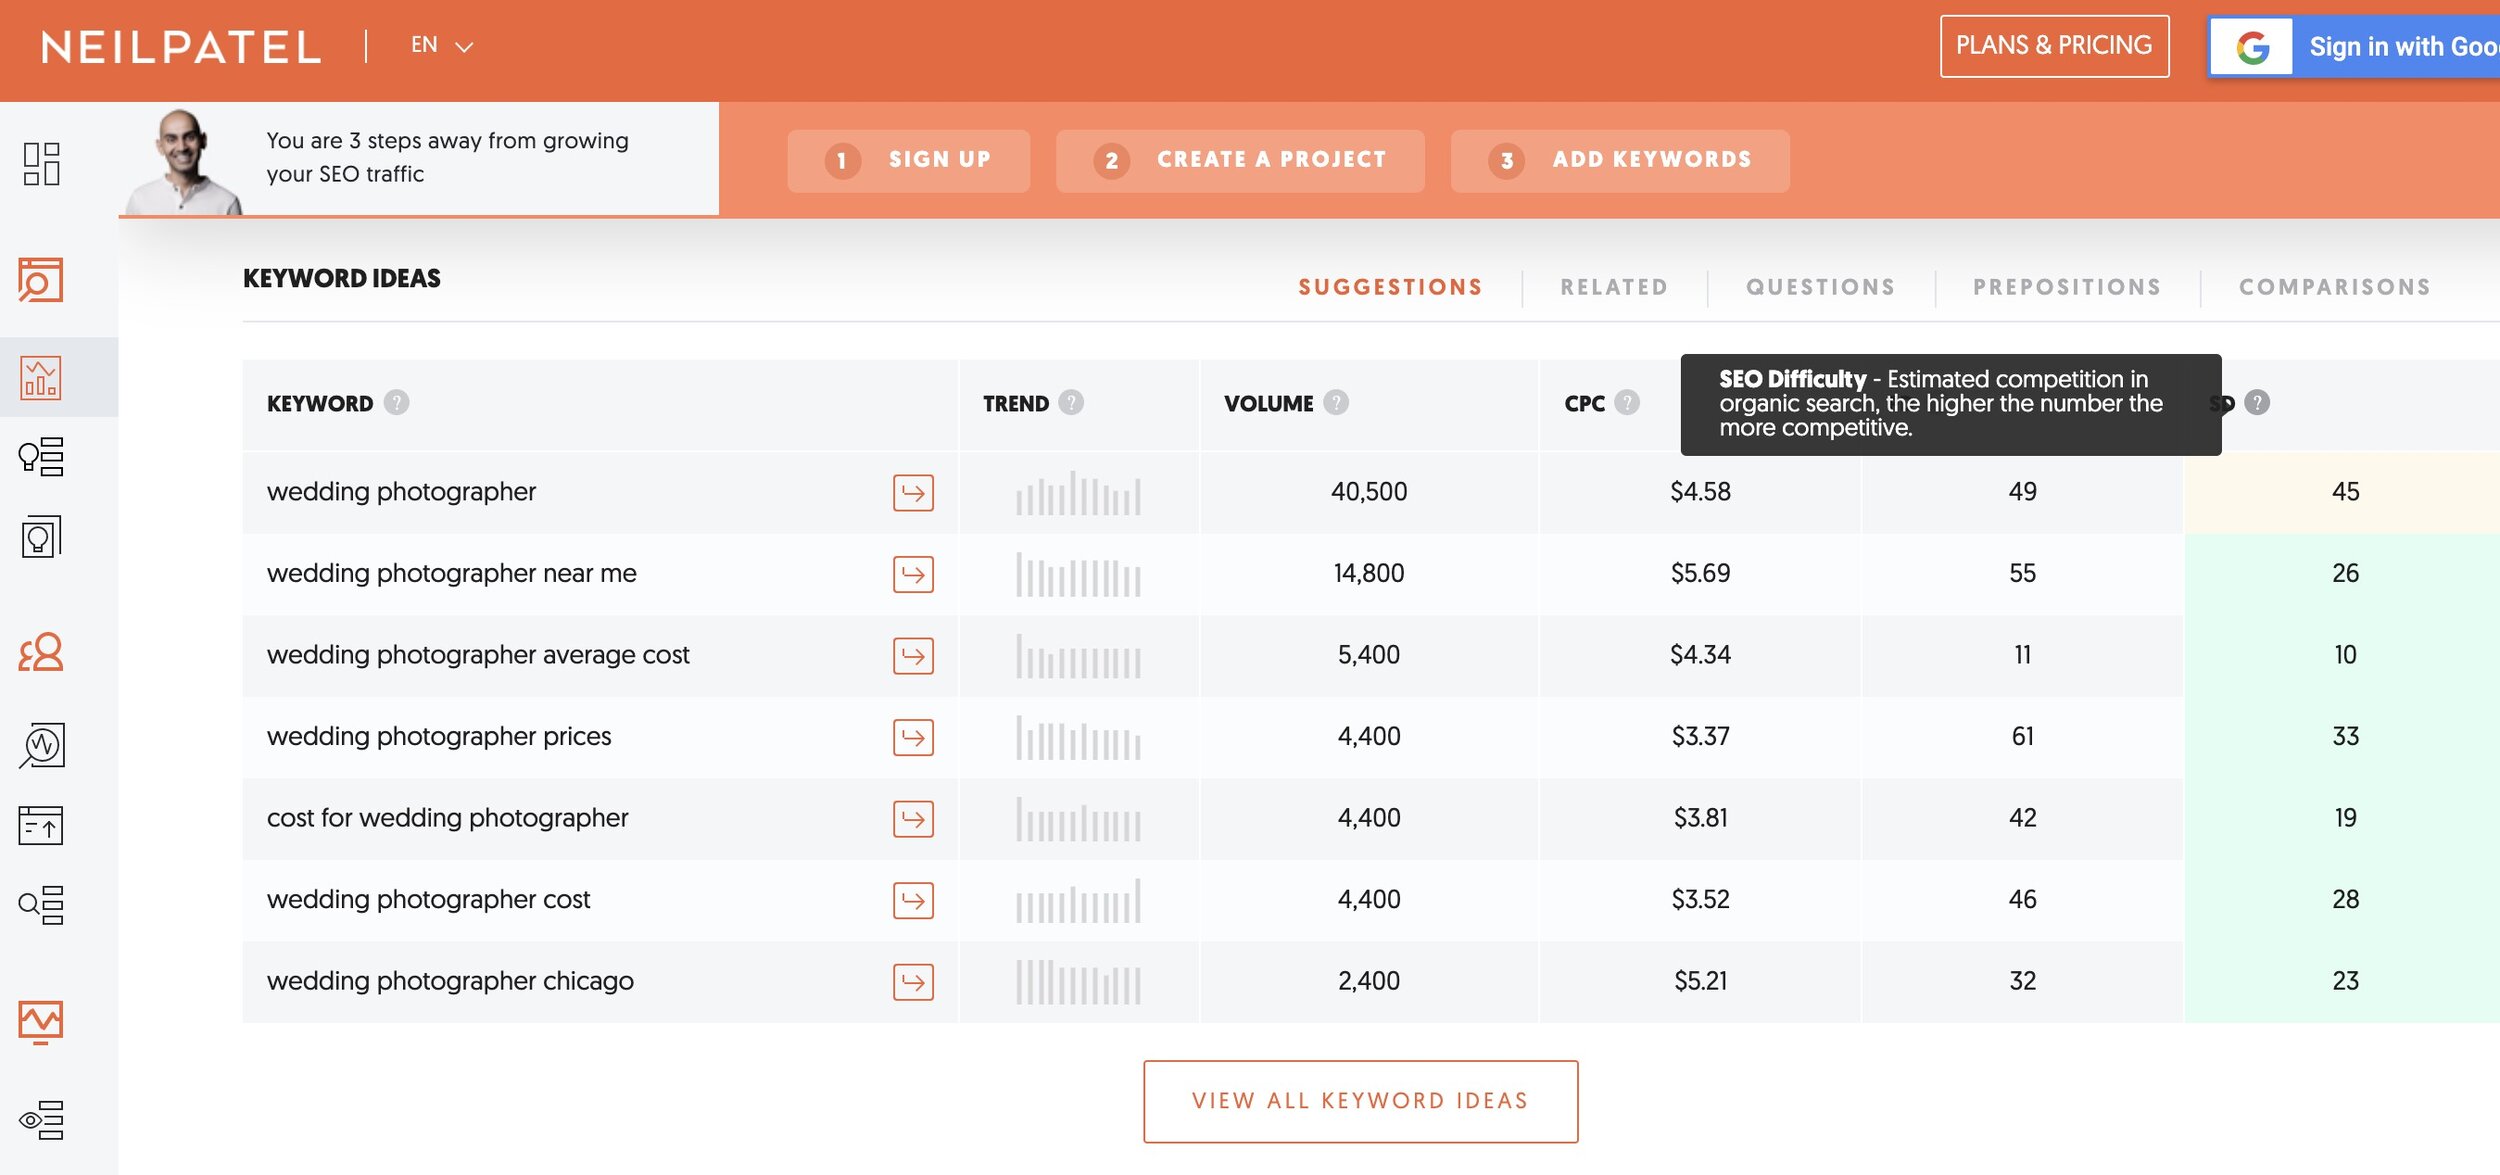Click the trend bars for wedding photographer chicago
The image size is (2500, 1175).
tap(1078, 982)
